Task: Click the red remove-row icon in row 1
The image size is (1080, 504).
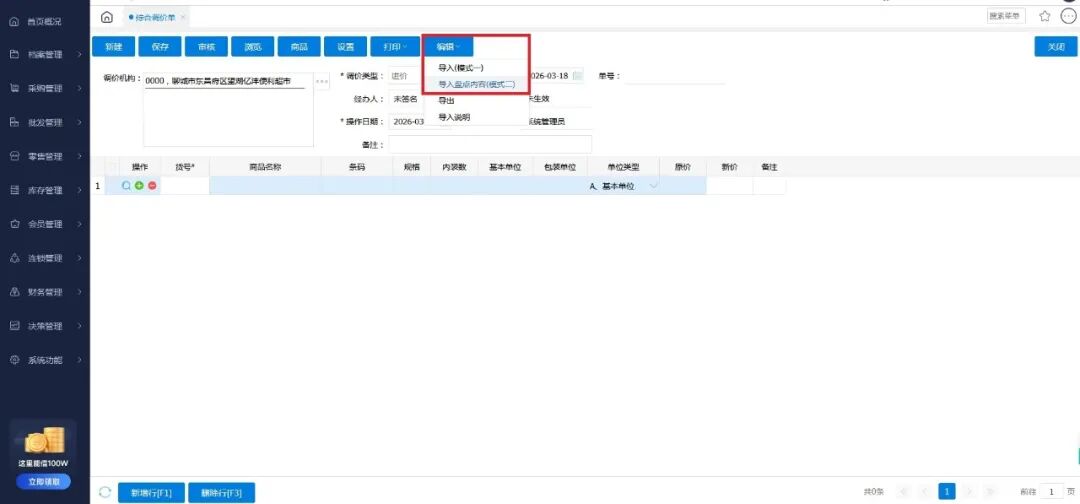Action: coord(152,186)
